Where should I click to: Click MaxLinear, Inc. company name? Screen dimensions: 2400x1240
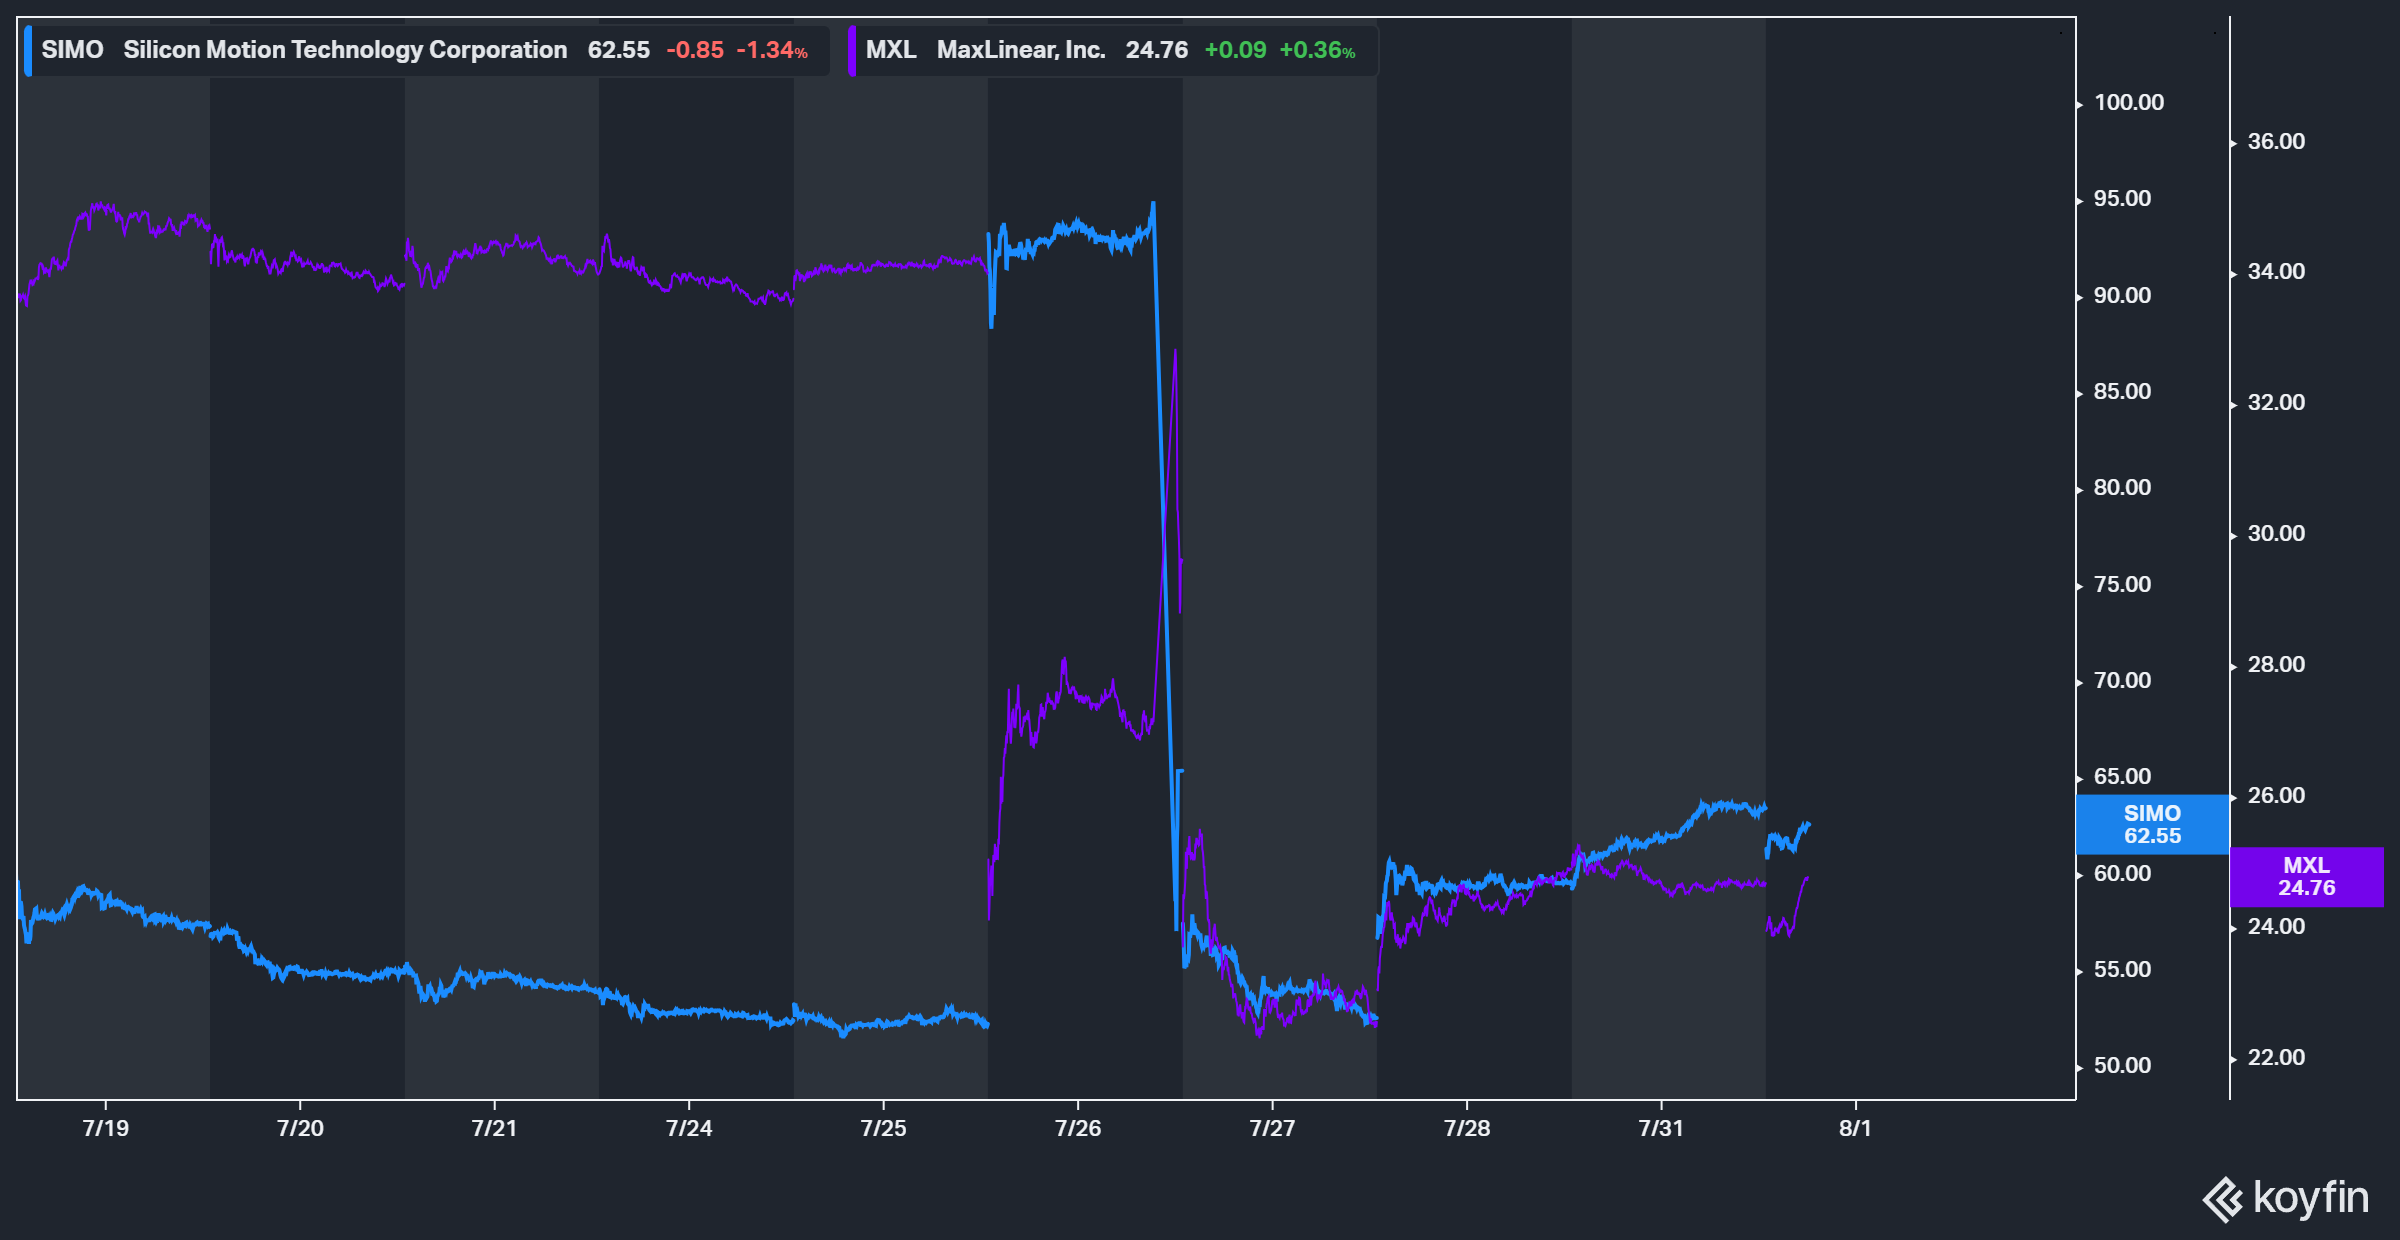(1020, 50)
